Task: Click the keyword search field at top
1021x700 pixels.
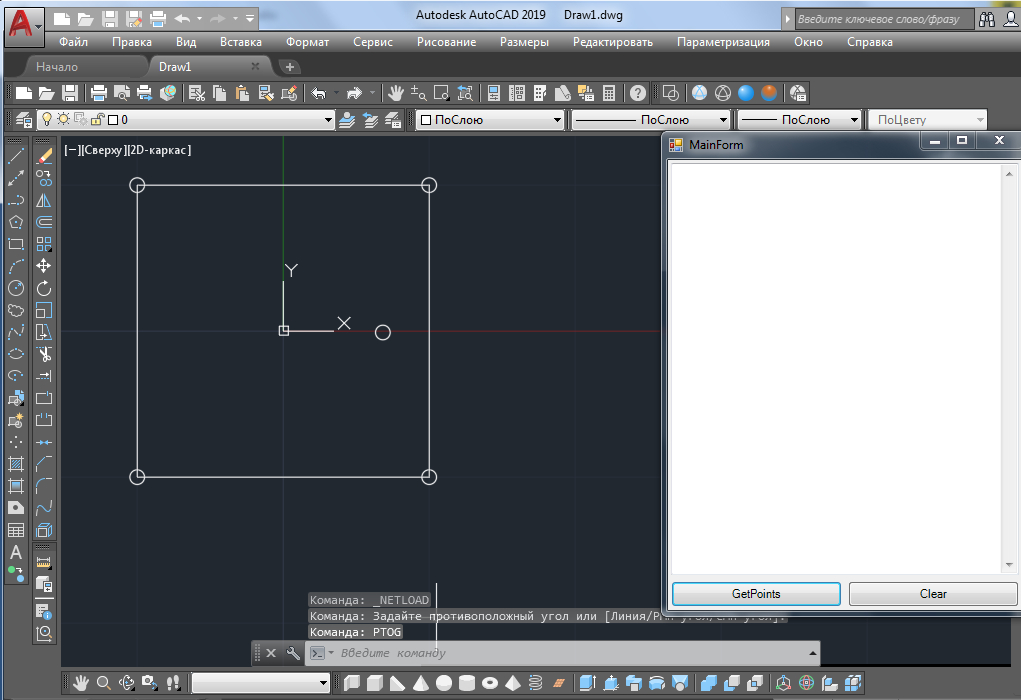Action: 884,19
